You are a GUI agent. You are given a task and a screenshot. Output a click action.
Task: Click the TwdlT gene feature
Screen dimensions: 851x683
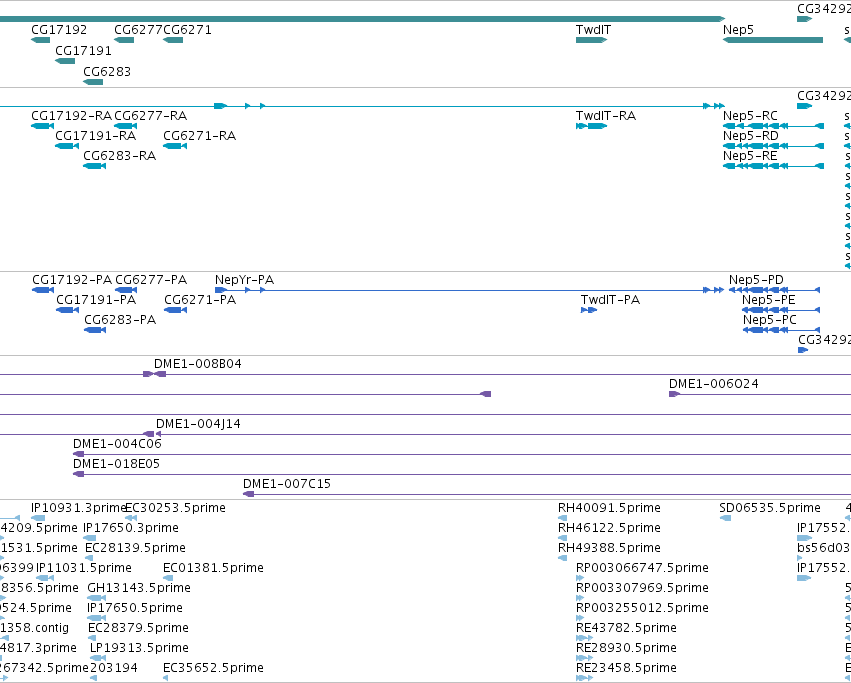[591, 40]
